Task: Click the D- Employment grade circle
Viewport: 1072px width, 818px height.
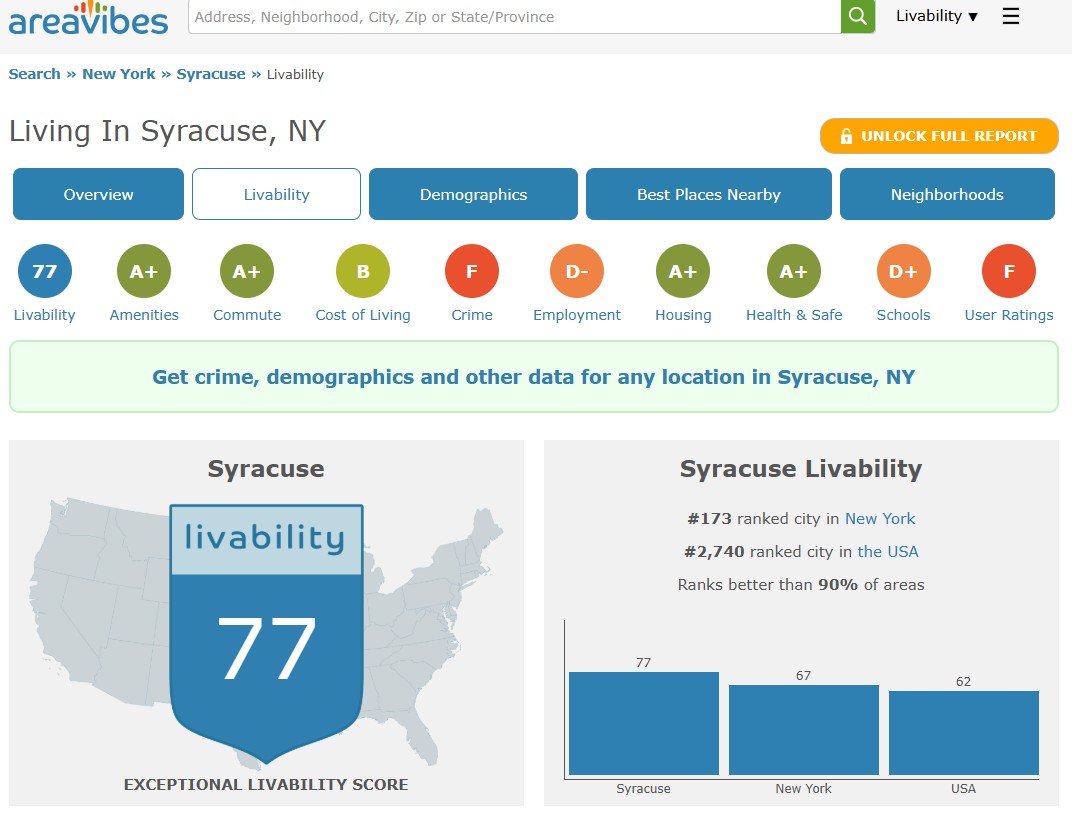Action: pyautogui.click(x=577, y=271)
